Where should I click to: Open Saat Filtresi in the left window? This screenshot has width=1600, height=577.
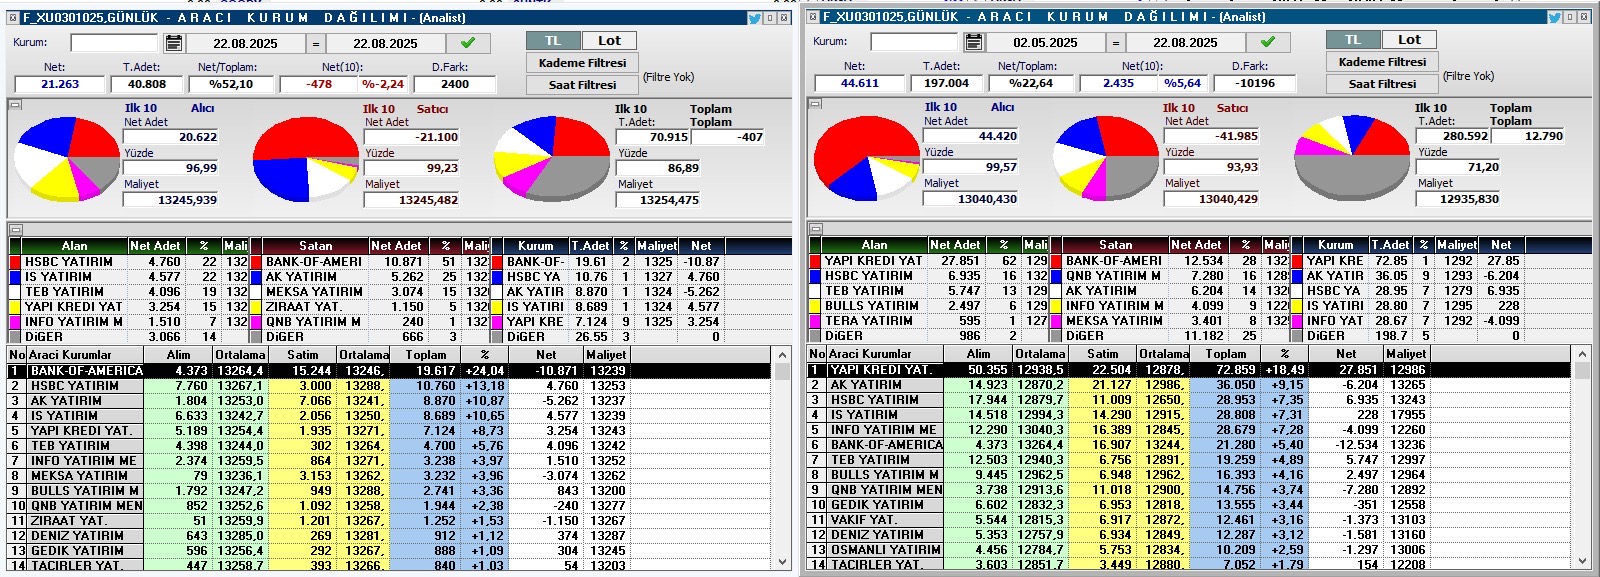(582, 85)
